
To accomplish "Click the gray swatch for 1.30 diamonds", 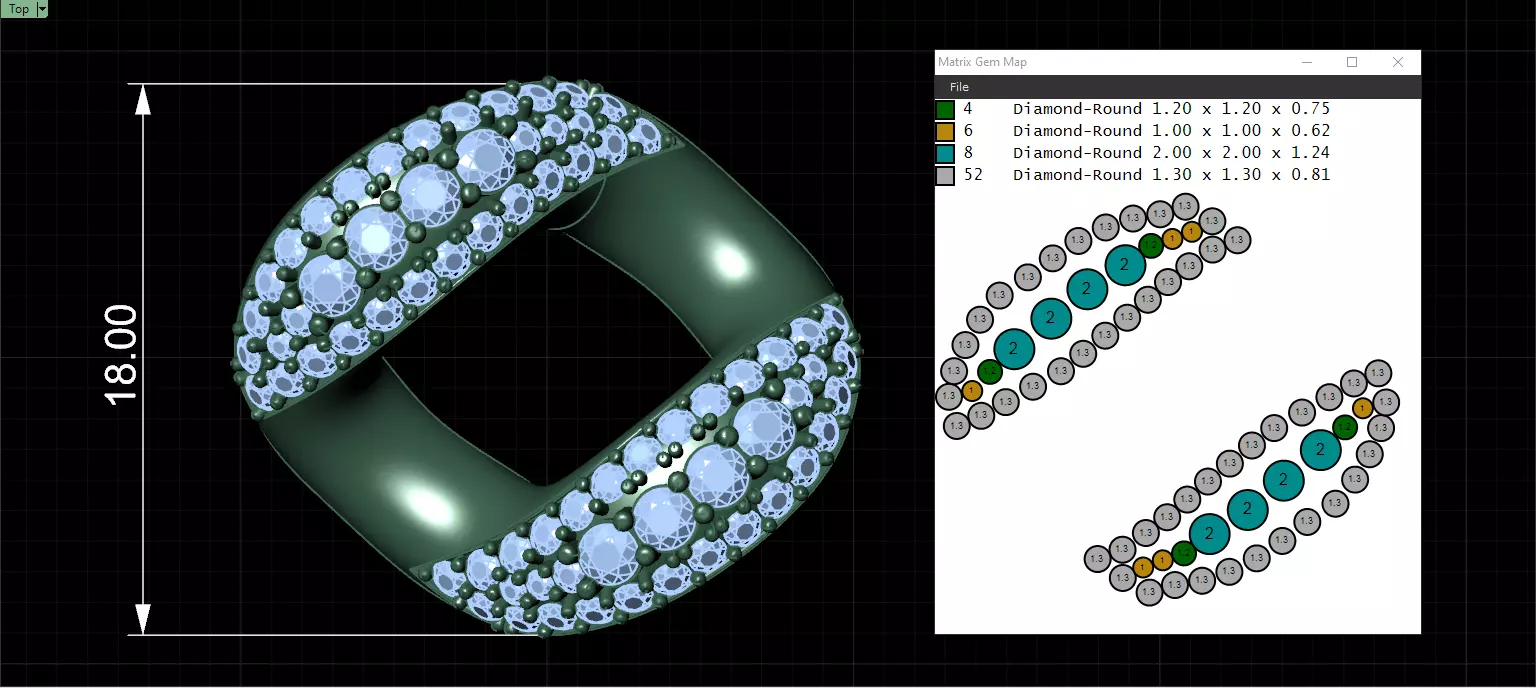I will coord(945,175).
